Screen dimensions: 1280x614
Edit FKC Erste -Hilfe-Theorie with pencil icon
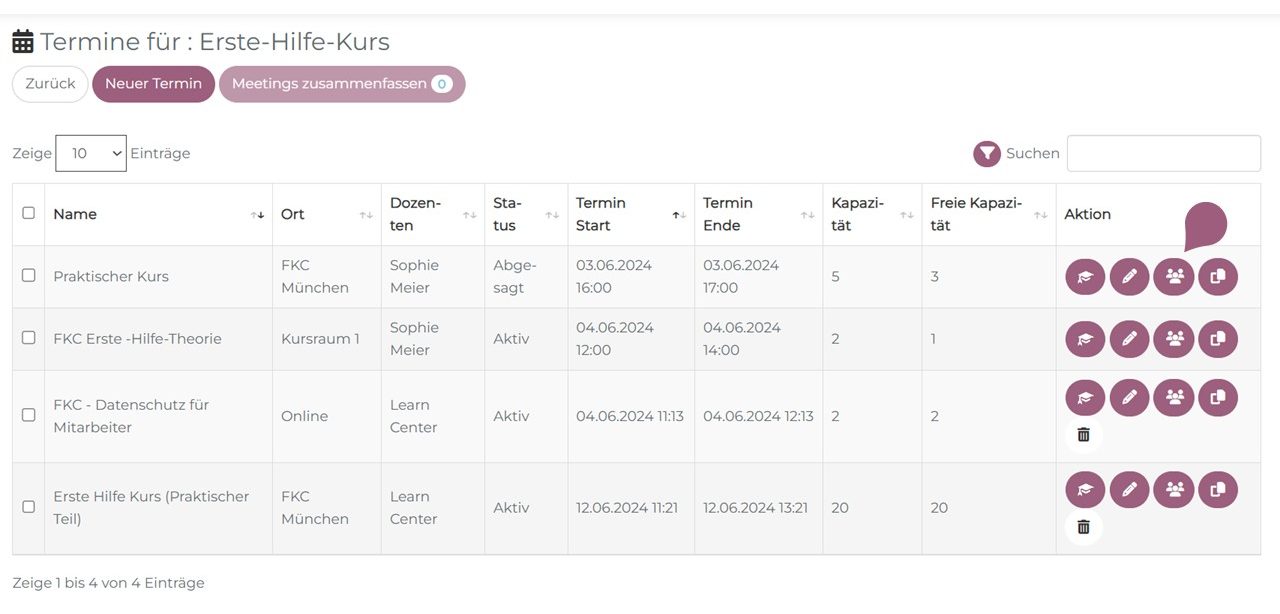[x=1129, y=339]
